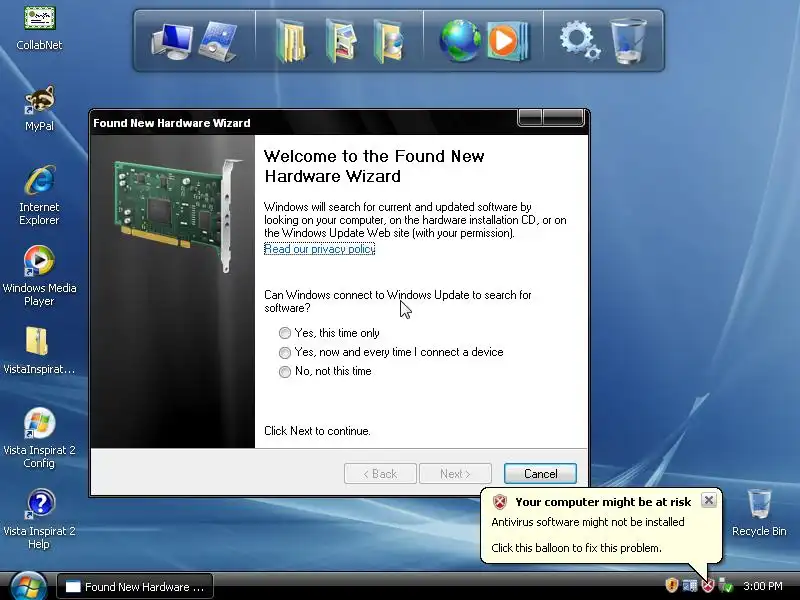
Task: Close the security warning balloon
Action: 709,501
